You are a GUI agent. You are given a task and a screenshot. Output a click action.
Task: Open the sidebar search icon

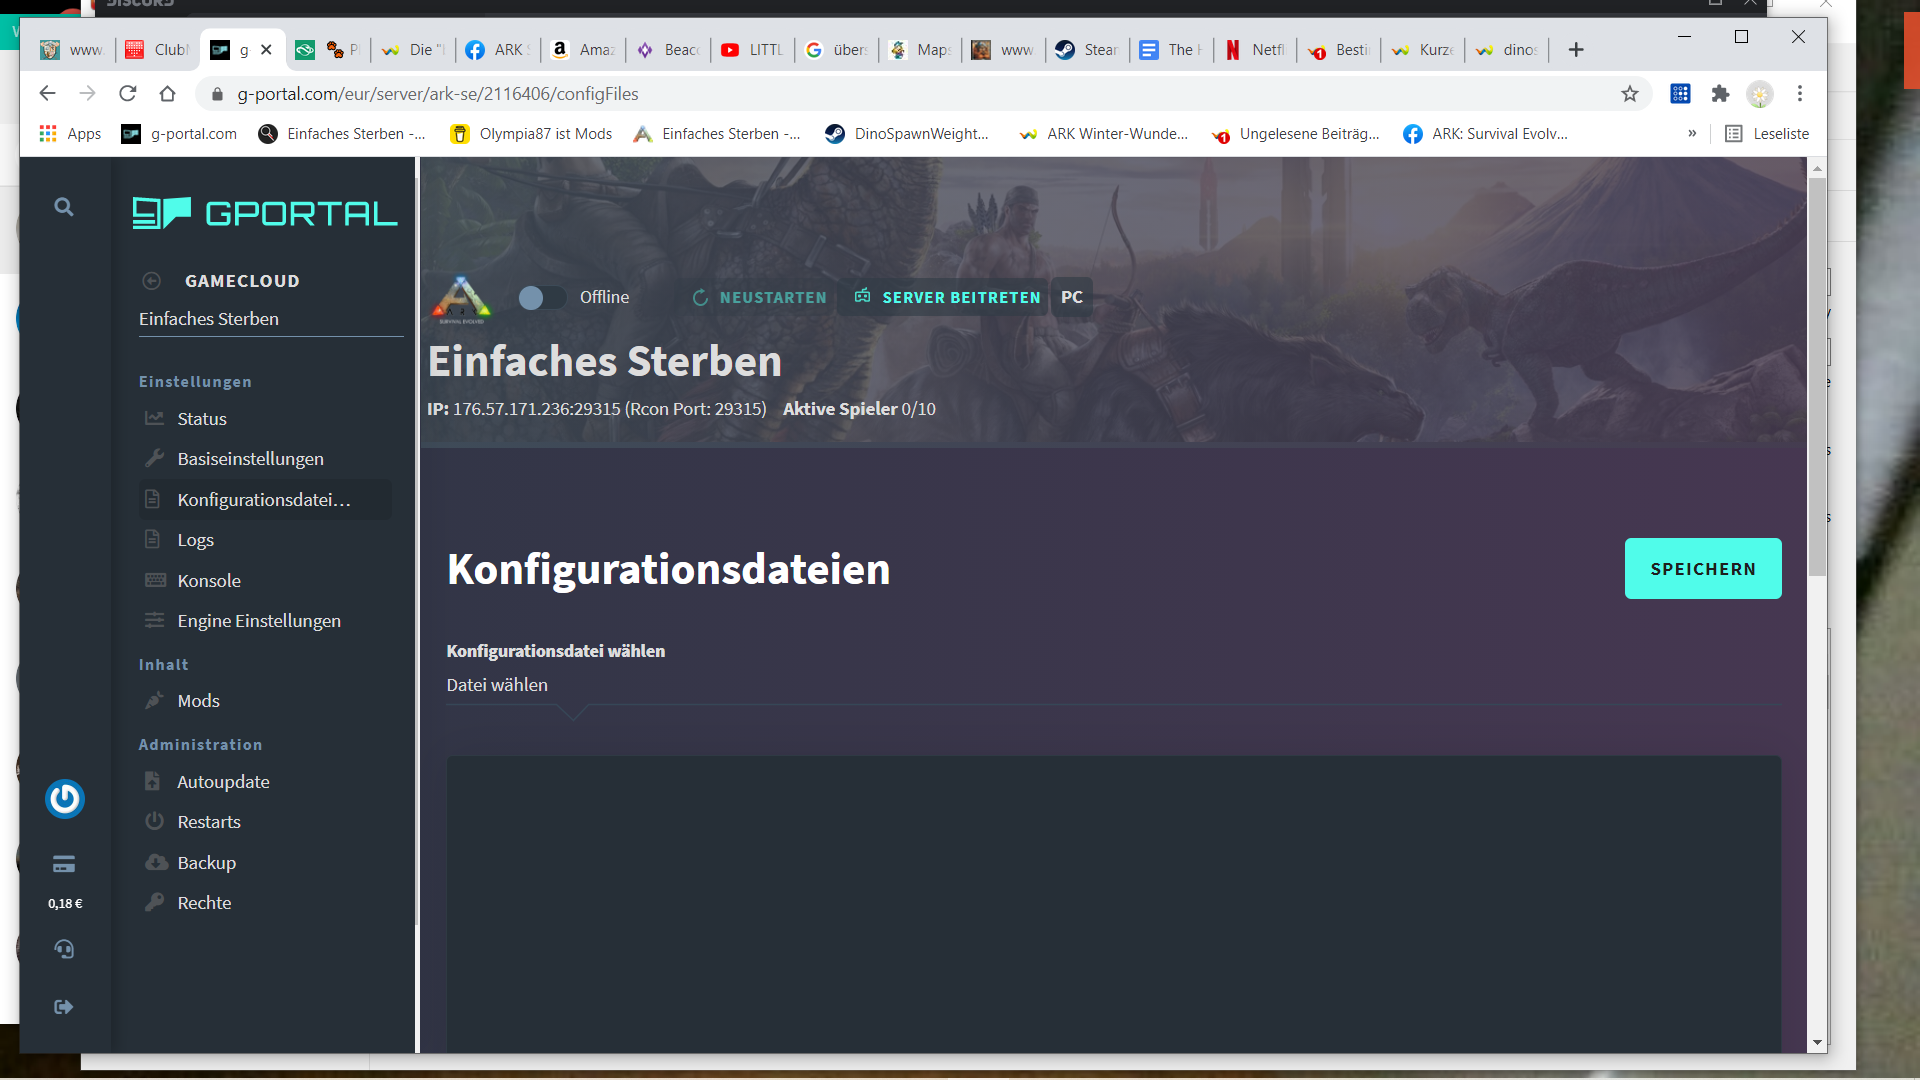click(x=64, y=207)
